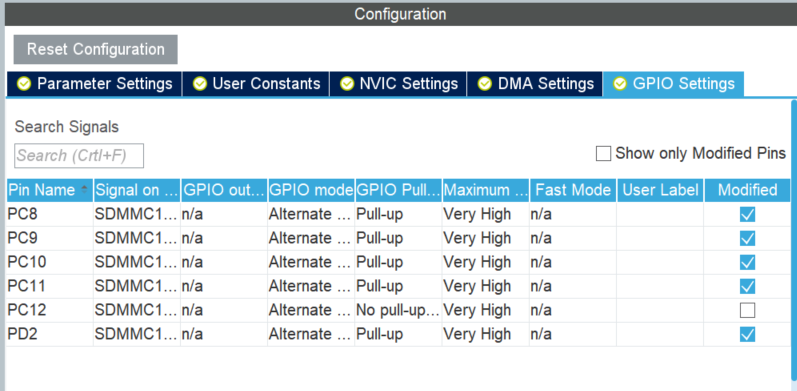Switch to NVIC Settings tab

[398, 84]
